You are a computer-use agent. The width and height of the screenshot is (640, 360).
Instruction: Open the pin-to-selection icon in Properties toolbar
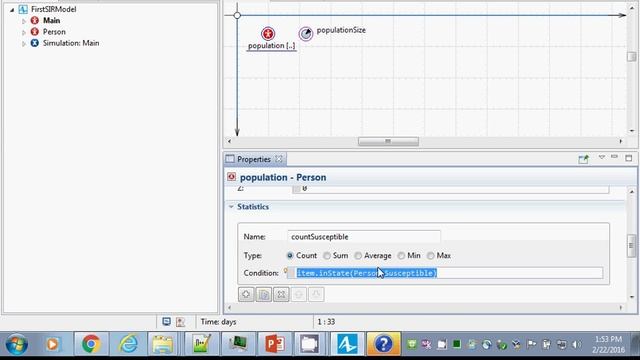(584, 159)
